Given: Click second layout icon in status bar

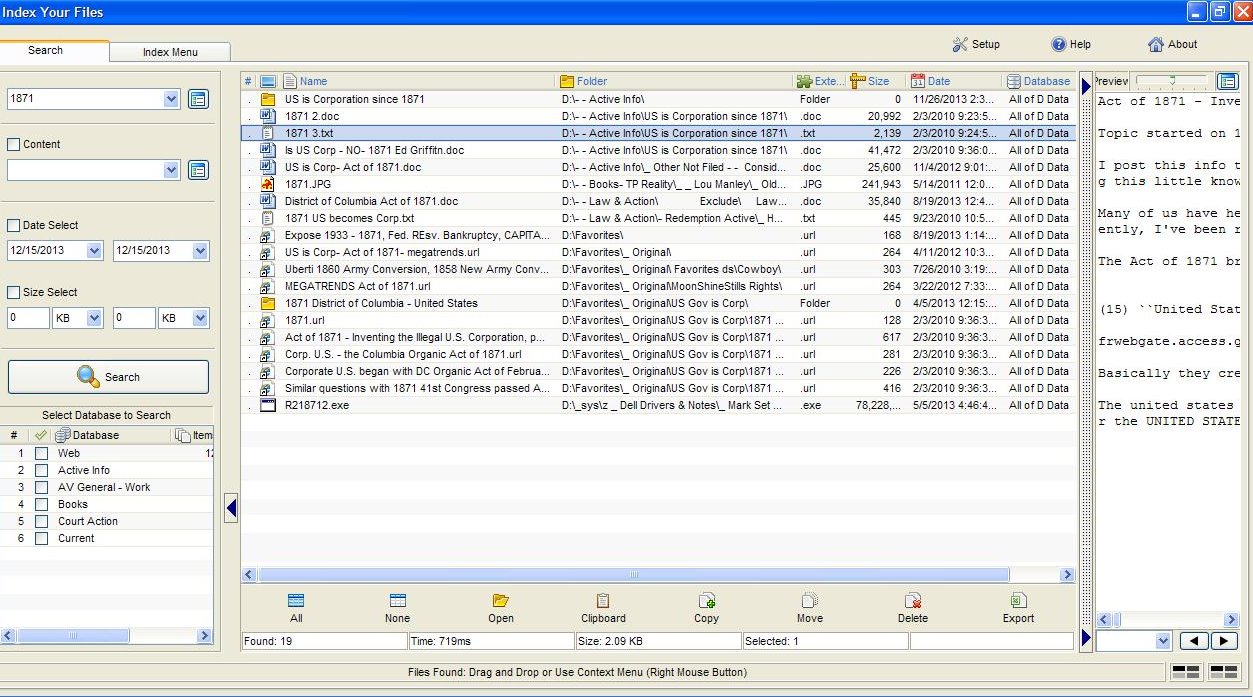Looking at the screenshot, I should [x=1223, y=672].
